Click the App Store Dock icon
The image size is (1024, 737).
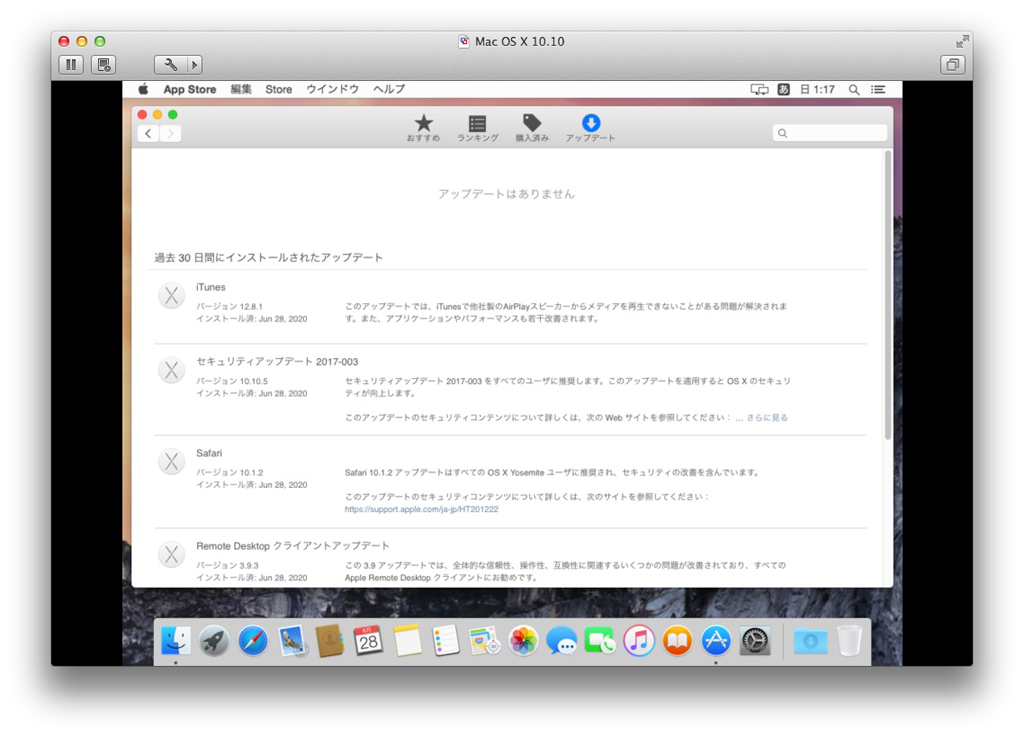[x=716, y=641]
